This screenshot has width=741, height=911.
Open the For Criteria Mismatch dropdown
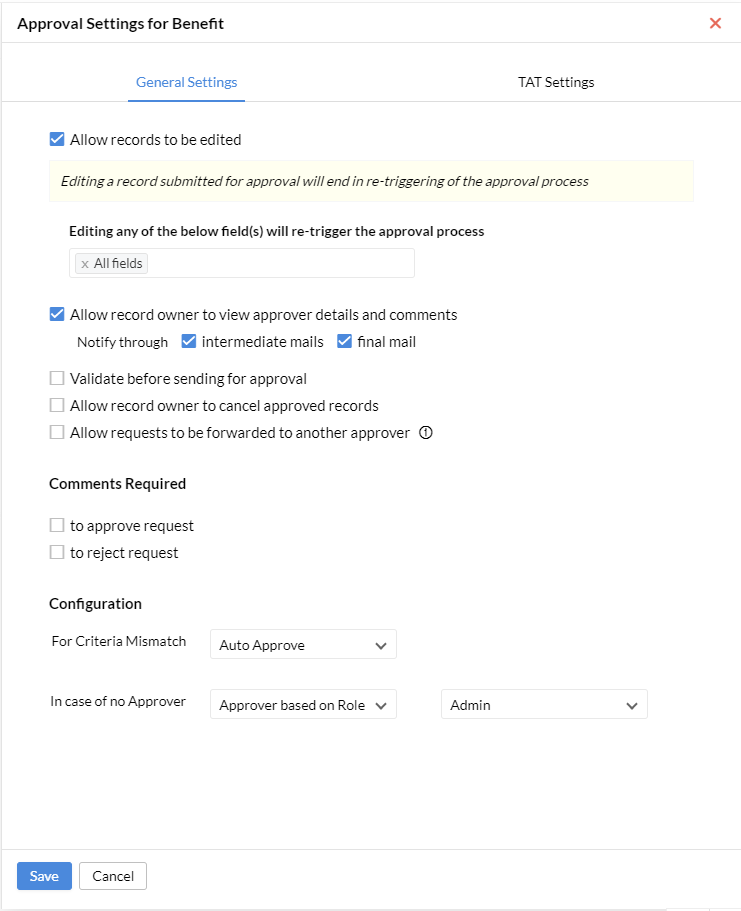click(x=303, y=645)
